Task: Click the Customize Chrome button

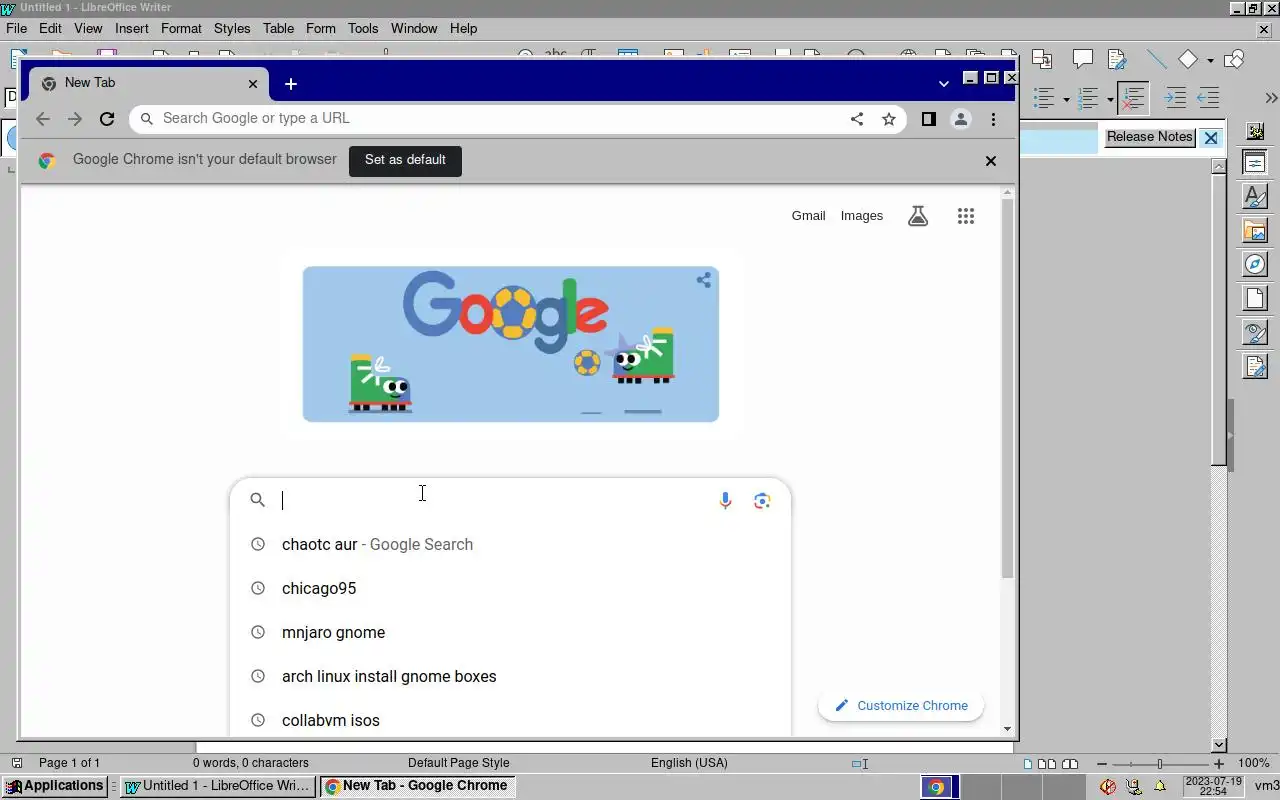Action: point(900,706)
